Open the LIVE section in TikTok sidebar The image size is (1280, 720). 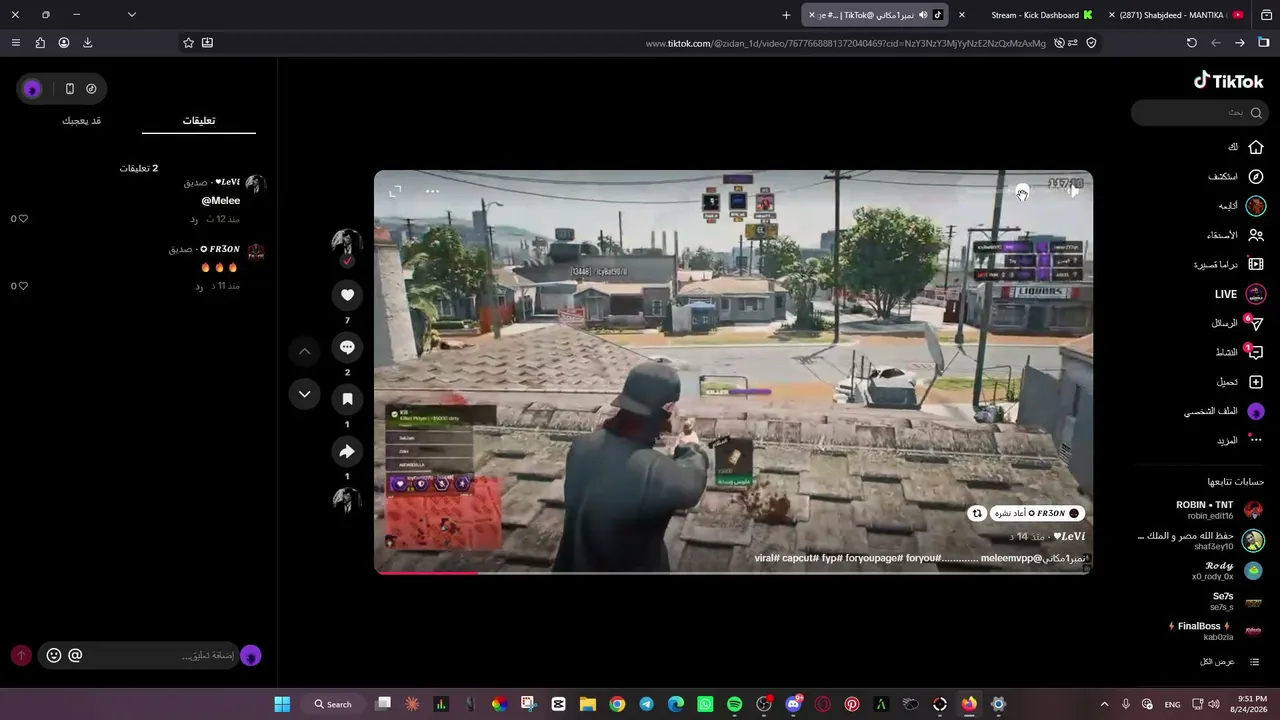[x=1240, y=294]
